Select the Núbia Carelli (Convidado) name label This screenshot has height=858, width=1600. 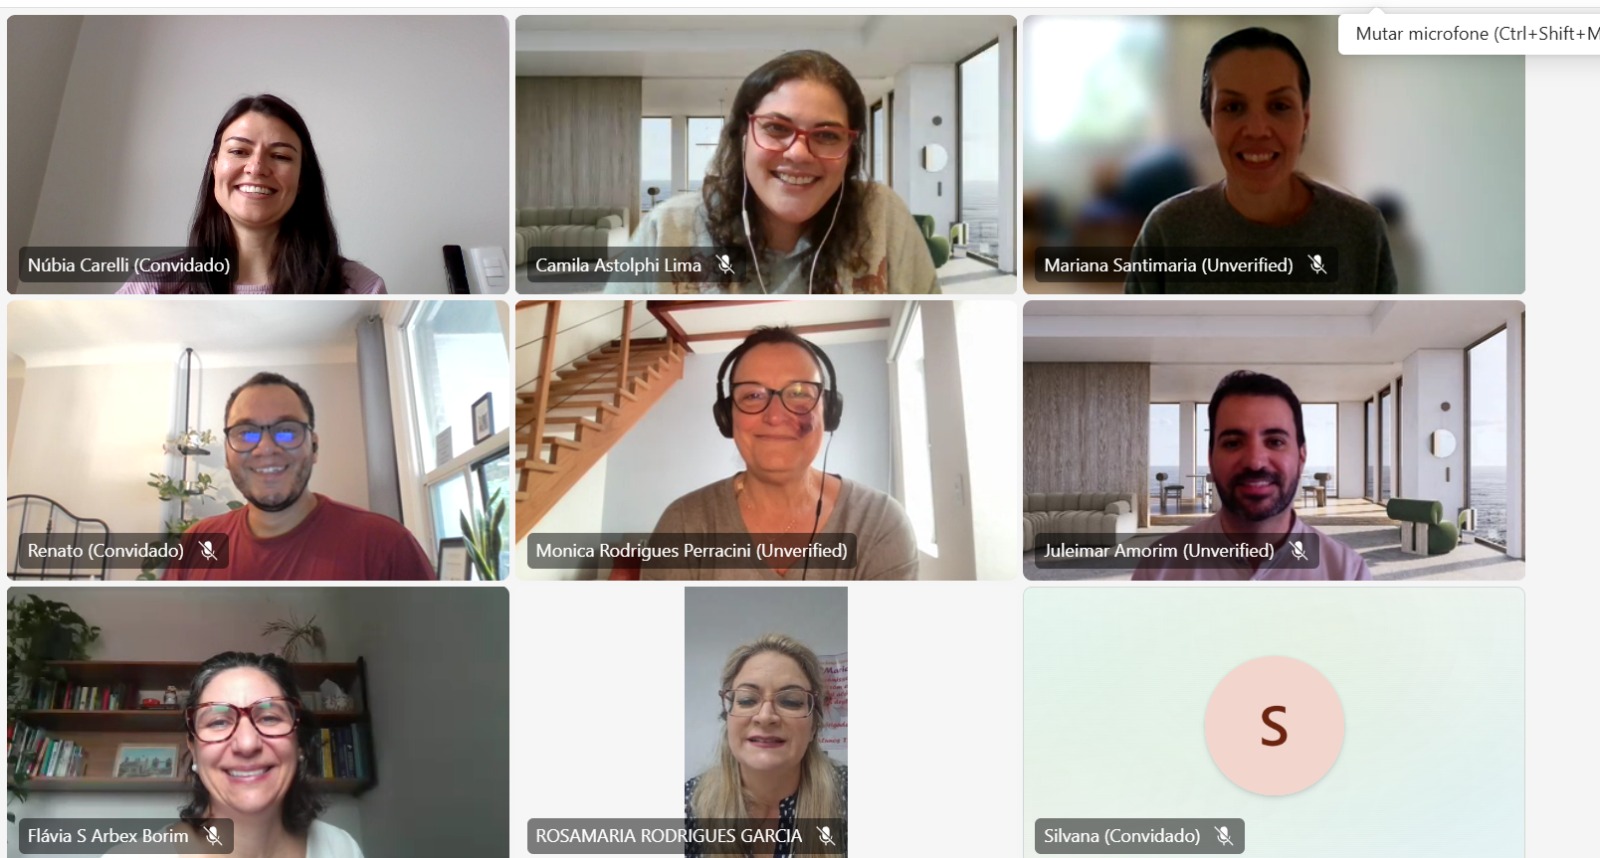coord(129,265)
